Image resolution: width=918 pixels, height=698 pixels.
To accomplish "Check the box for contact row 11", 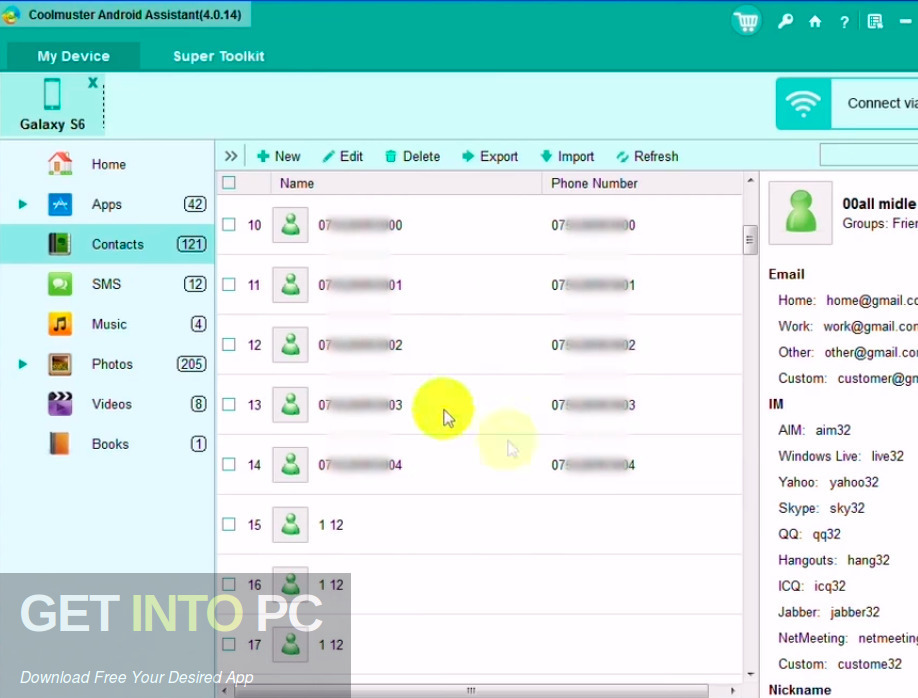I will pyautogui.click(x=229, y=285).
